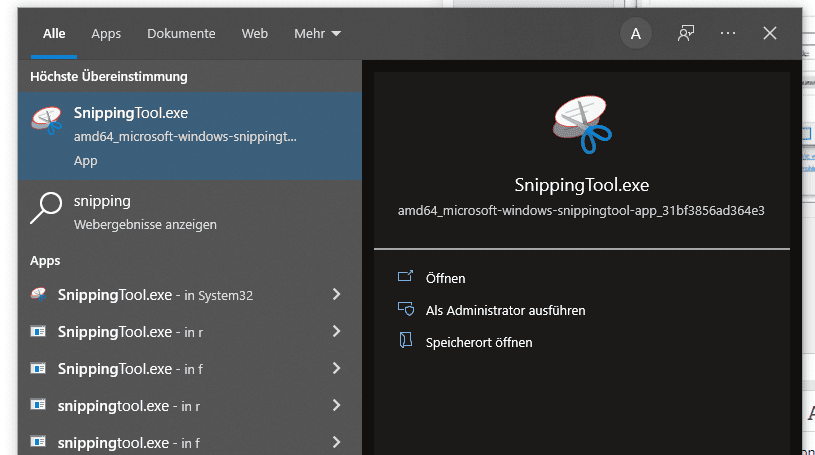Click amd64_microsoft-windows-snippingtool-app path text in preview
The height and width of the screenshot is (455, 815).
(581, 211)
